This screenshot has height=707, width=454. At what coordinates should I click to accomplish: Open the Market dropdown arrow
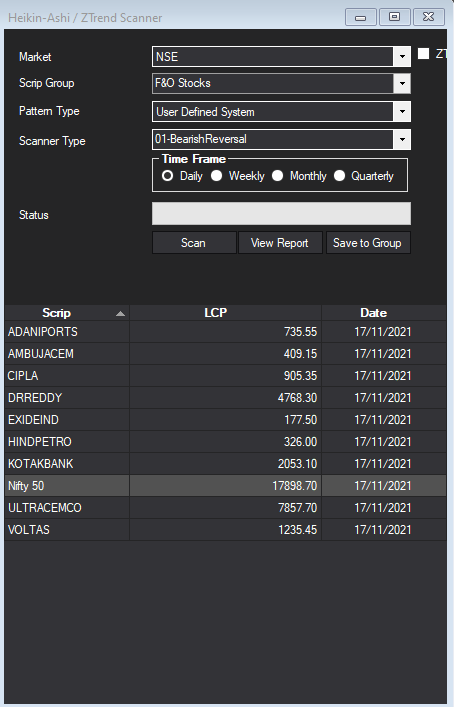tap(402, 57)
